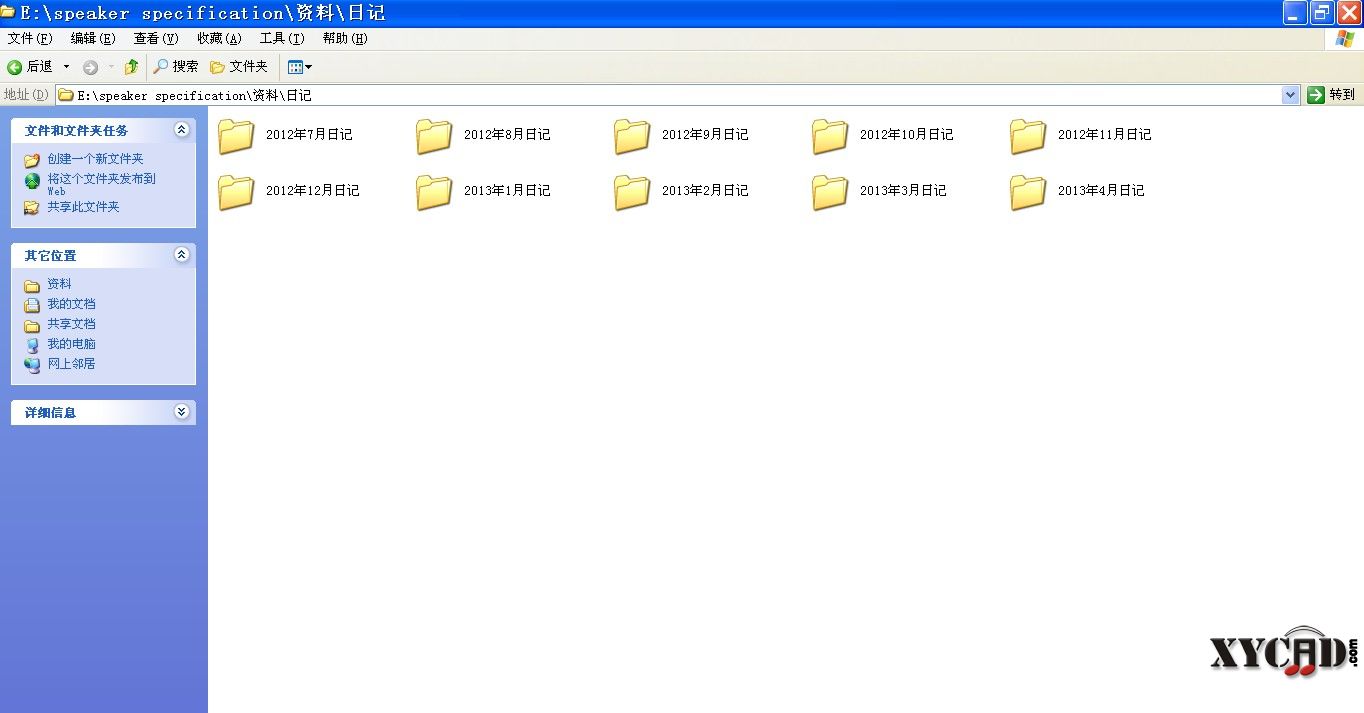Image resolution: width=1364 pixels, height=713 pixels.
Task: Open the View (查看) menu
Action: (156, 39)
